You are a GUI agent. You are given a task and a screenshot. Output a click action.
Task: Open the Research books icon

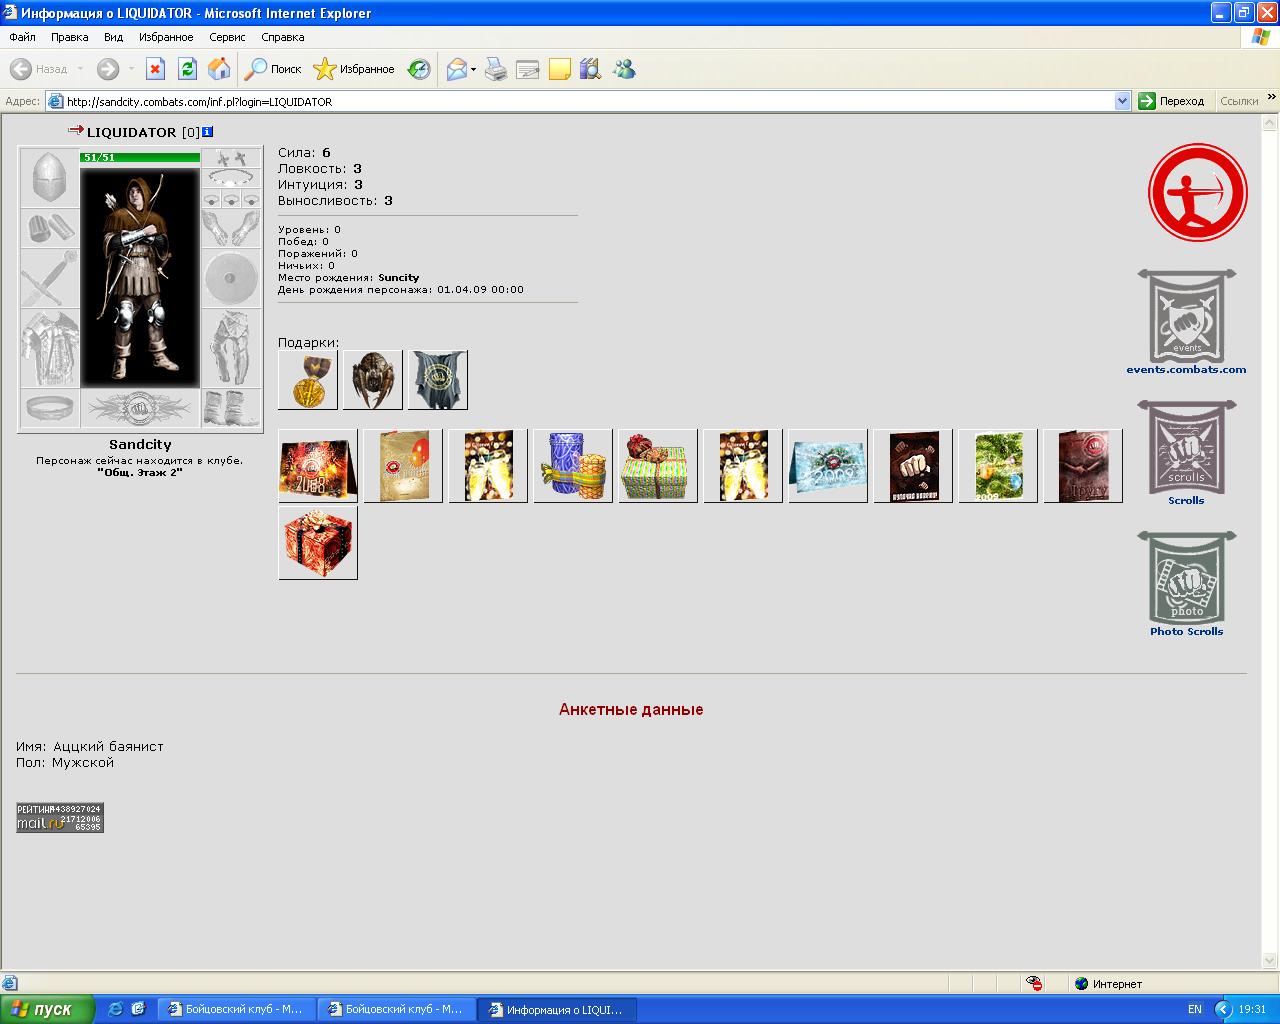pyautogui.click(x=591, y=69)
